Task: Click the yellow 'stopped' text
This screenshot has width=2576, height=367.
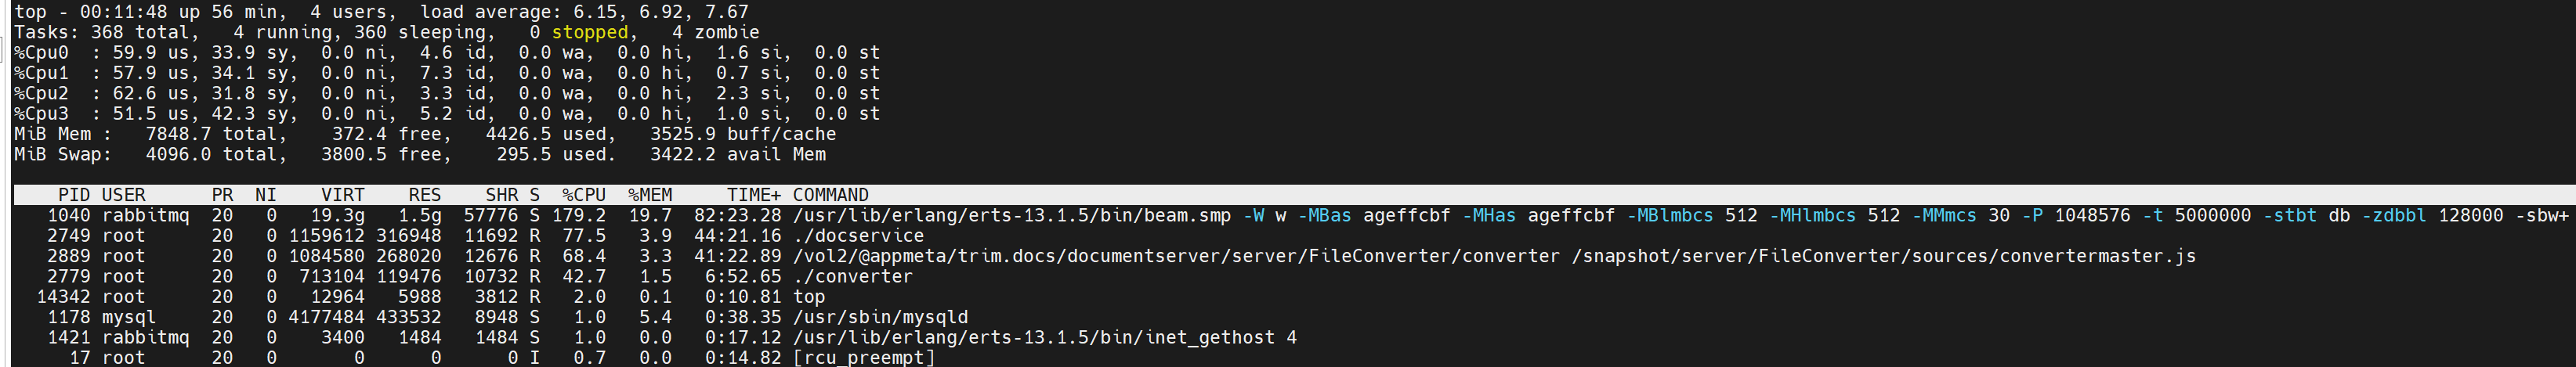Action: pos(590,32)
